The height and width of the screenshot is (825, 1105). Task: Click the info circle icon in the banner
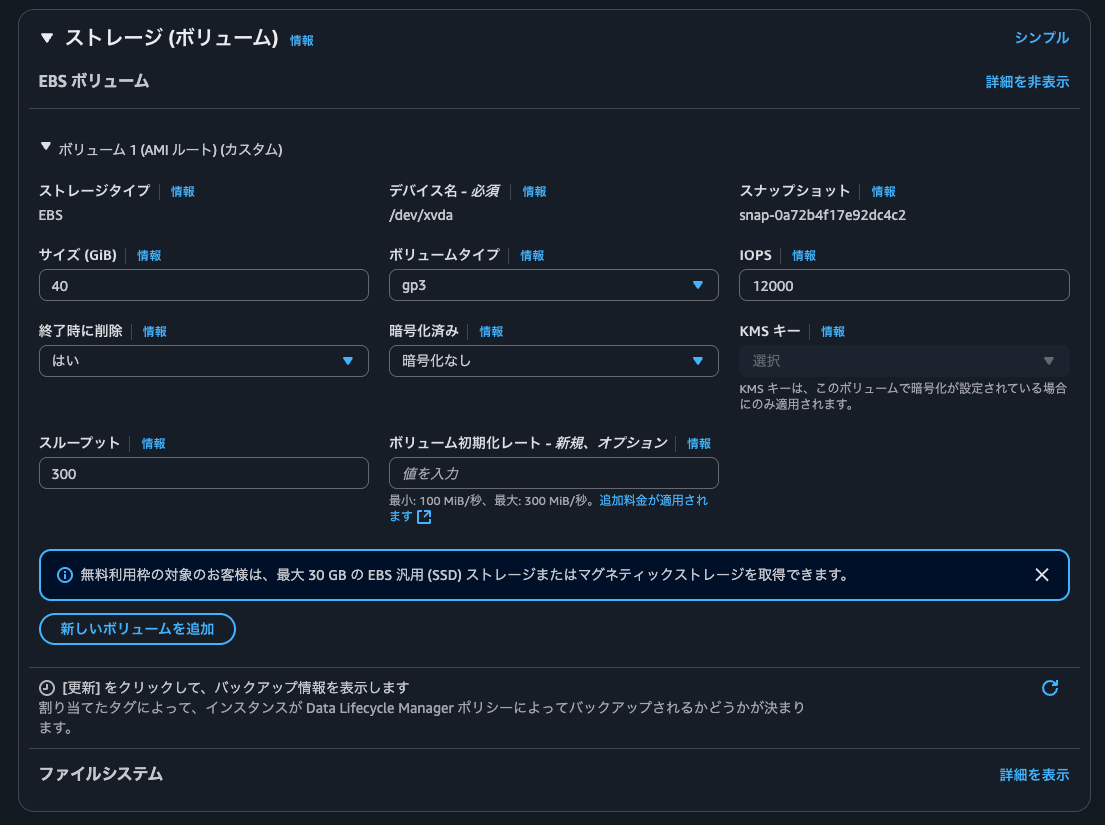[65, 575]
